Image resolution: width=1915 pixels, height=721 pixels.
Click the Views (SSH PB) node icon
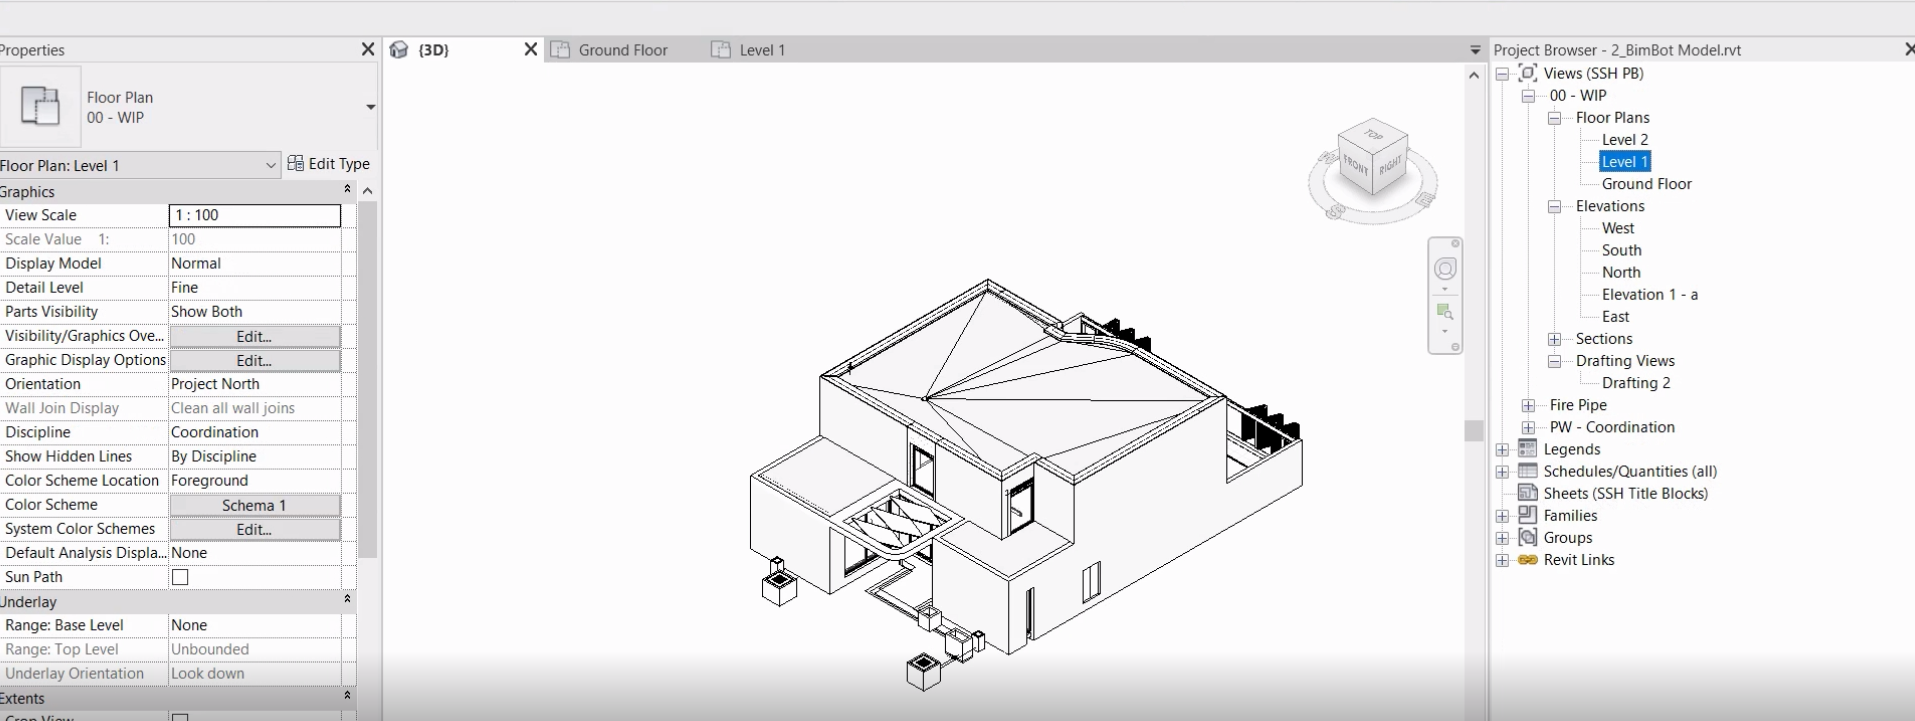(1527, 73)
